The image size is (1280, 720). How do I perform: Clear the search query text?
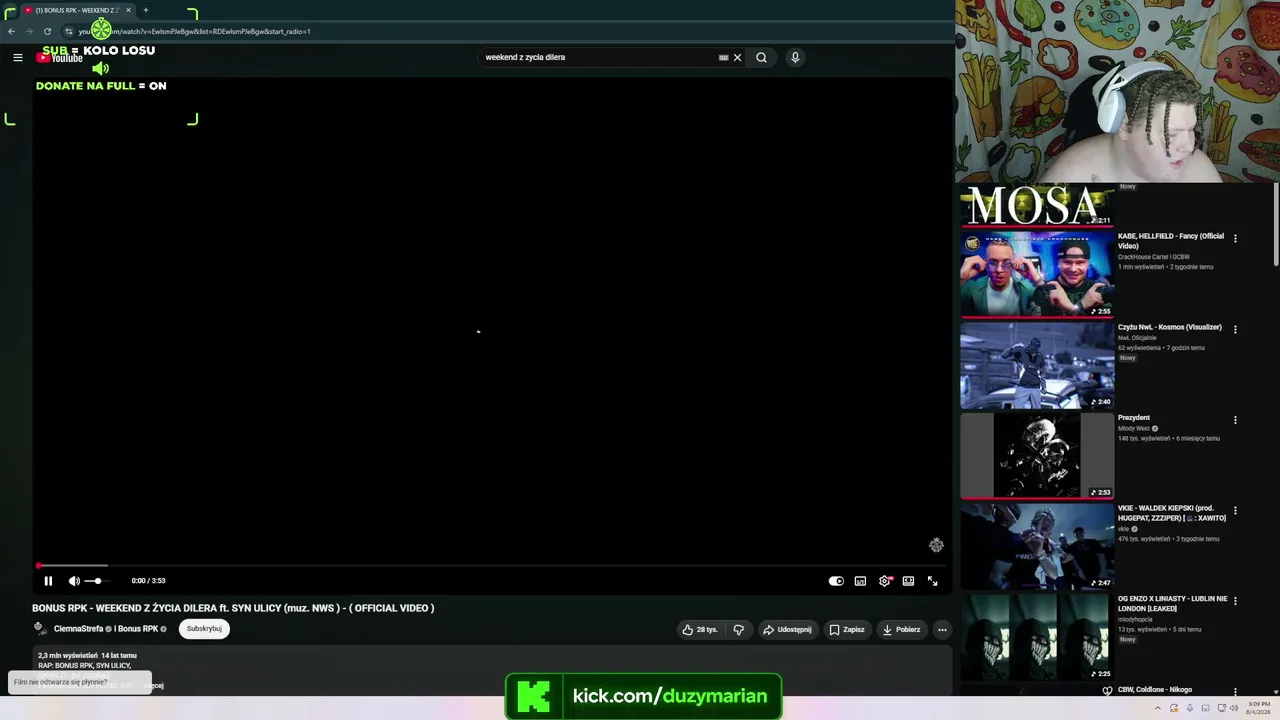(738, 58)
